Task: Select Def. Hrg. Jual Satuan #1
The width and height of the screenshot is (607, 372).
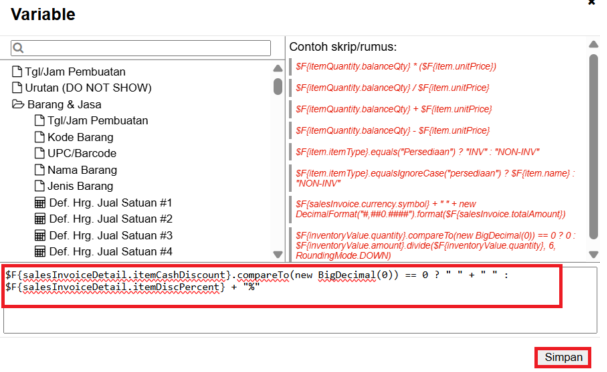Action: pyautogui.click(x=110, y=203)
